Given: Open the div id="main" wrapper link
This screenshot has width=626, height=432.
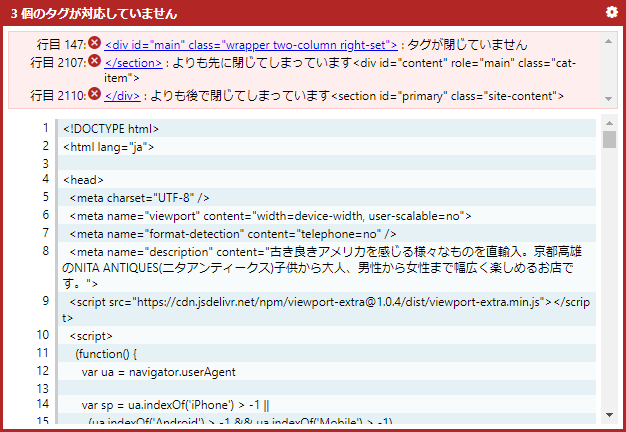Looking at the screenshot, I should pos(251,45).
